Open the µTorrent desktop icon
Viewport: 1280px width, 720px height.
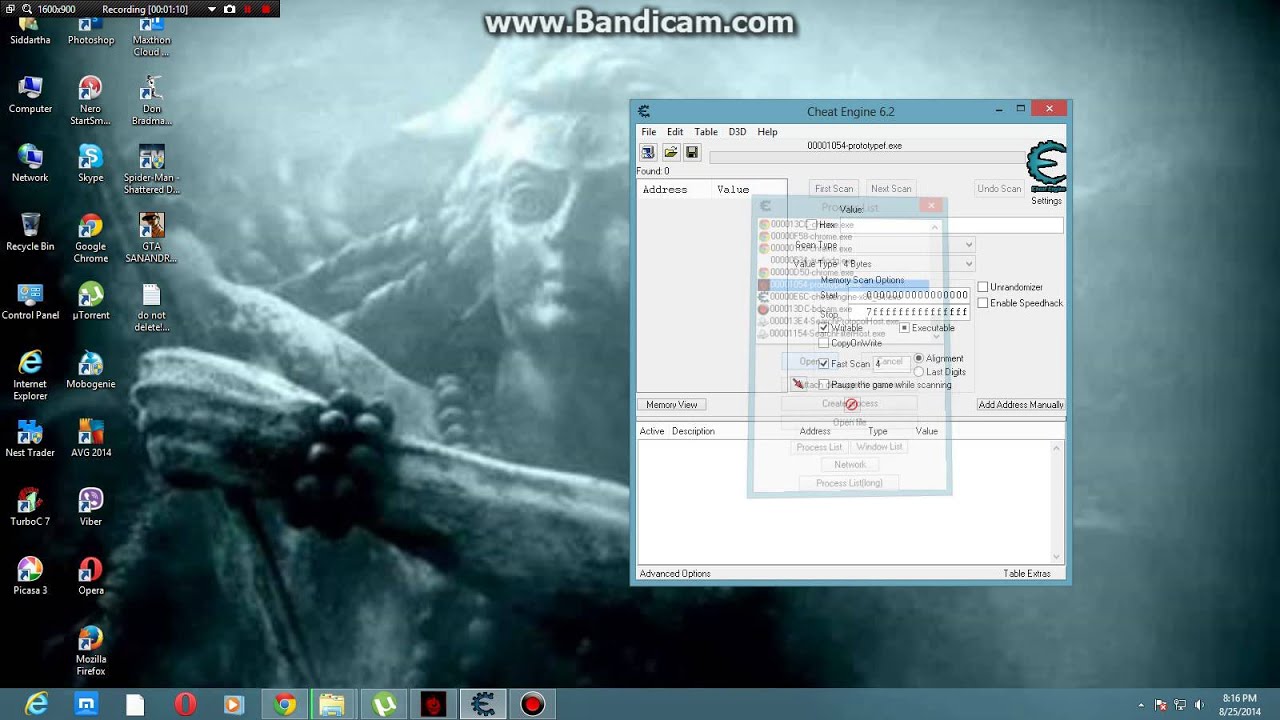click(91, 301)
